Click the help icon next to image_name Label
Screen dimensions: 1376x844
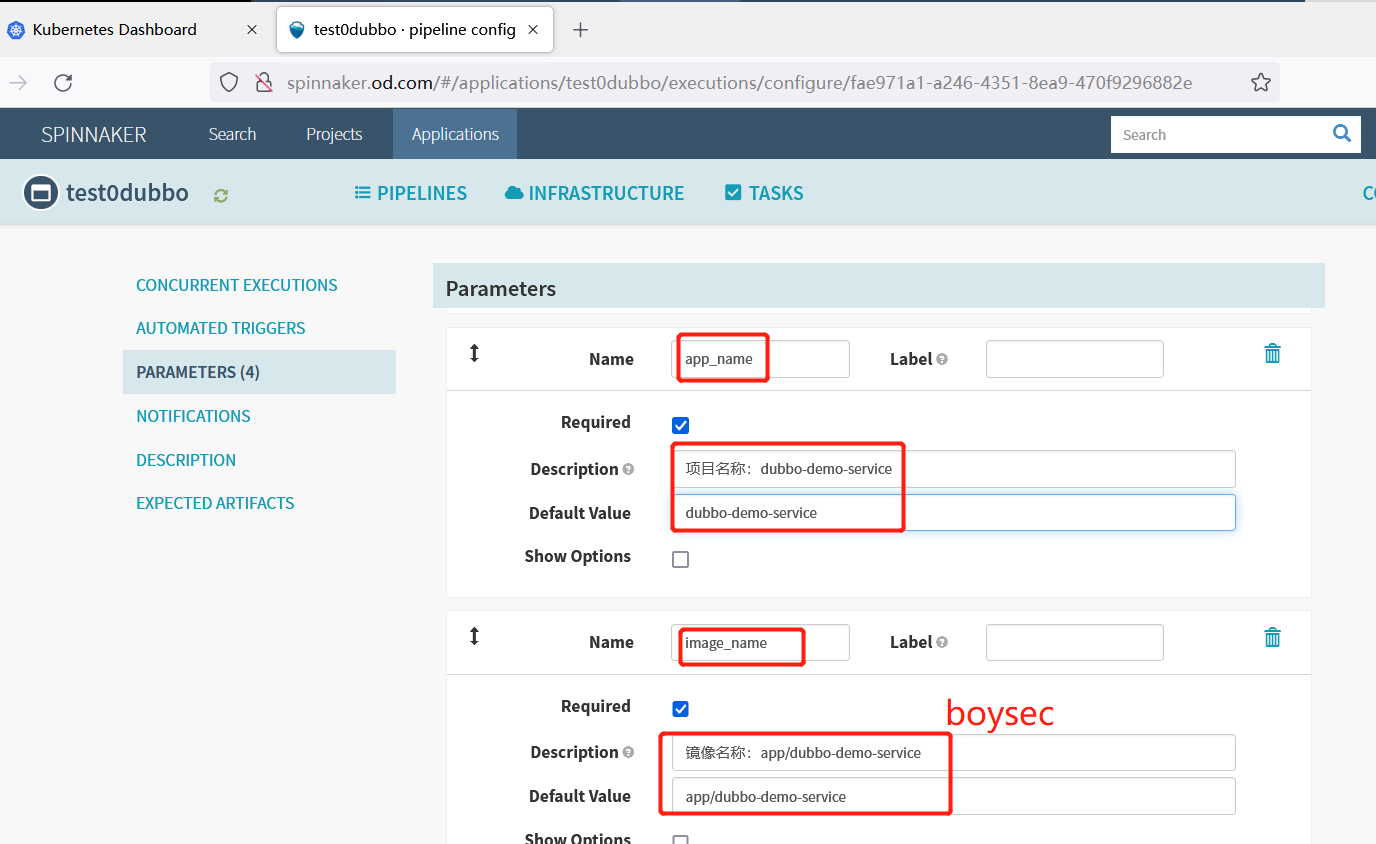point(942,643)
